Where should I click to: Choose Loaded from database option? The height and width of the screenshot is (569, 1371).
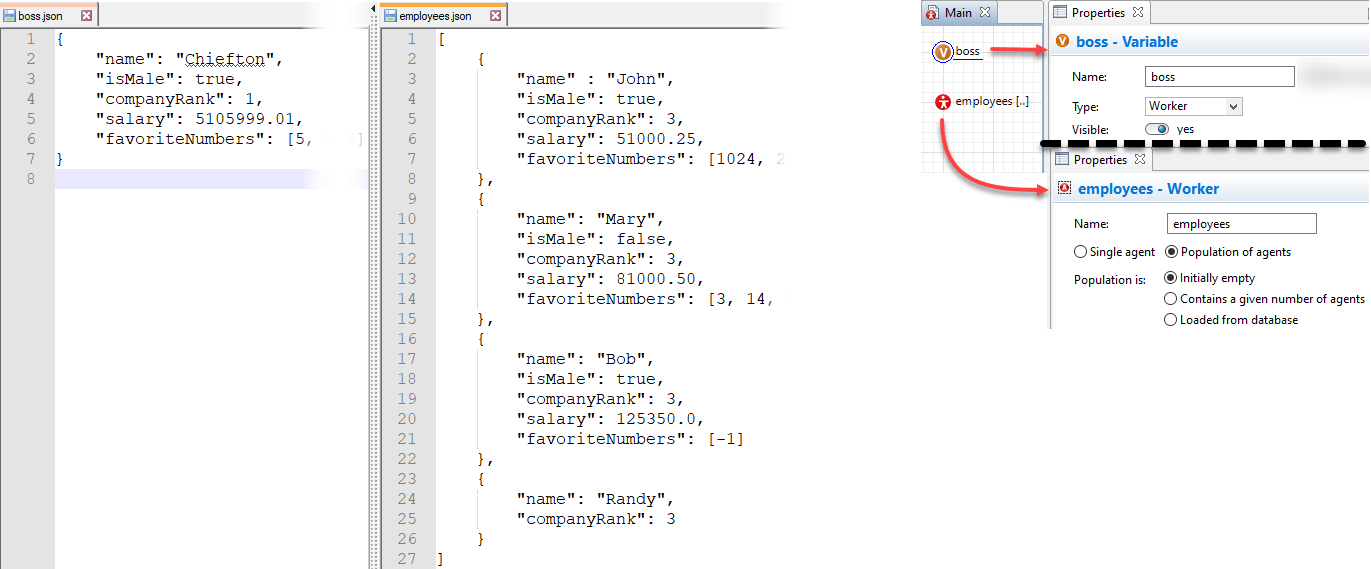point(1172,320)
